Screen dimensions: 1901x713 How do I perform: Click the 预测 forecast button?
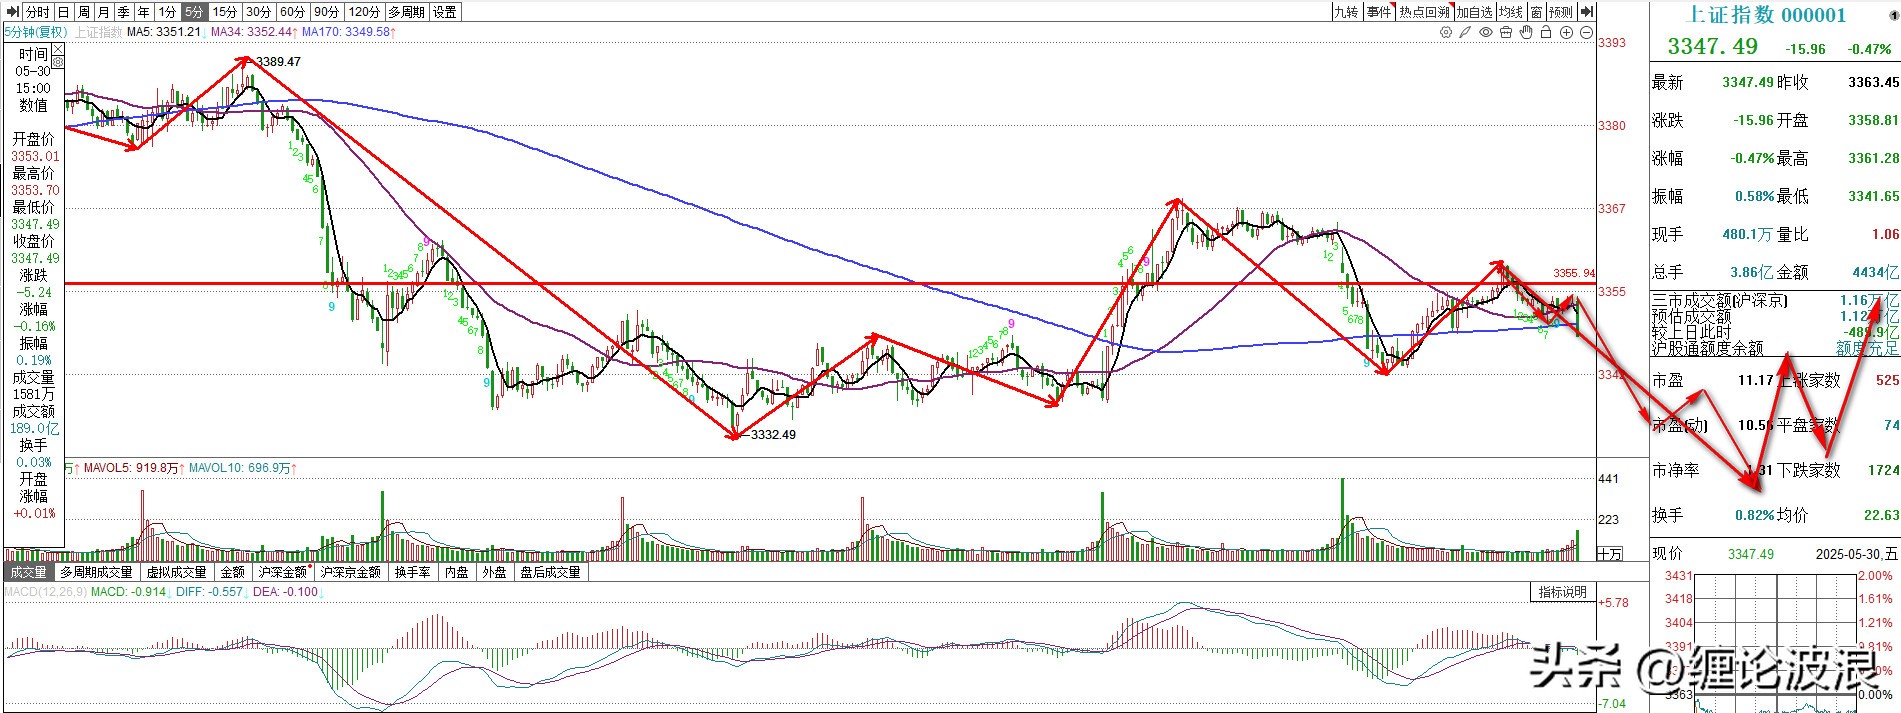pyautogui.click(x=1561, y=12)
